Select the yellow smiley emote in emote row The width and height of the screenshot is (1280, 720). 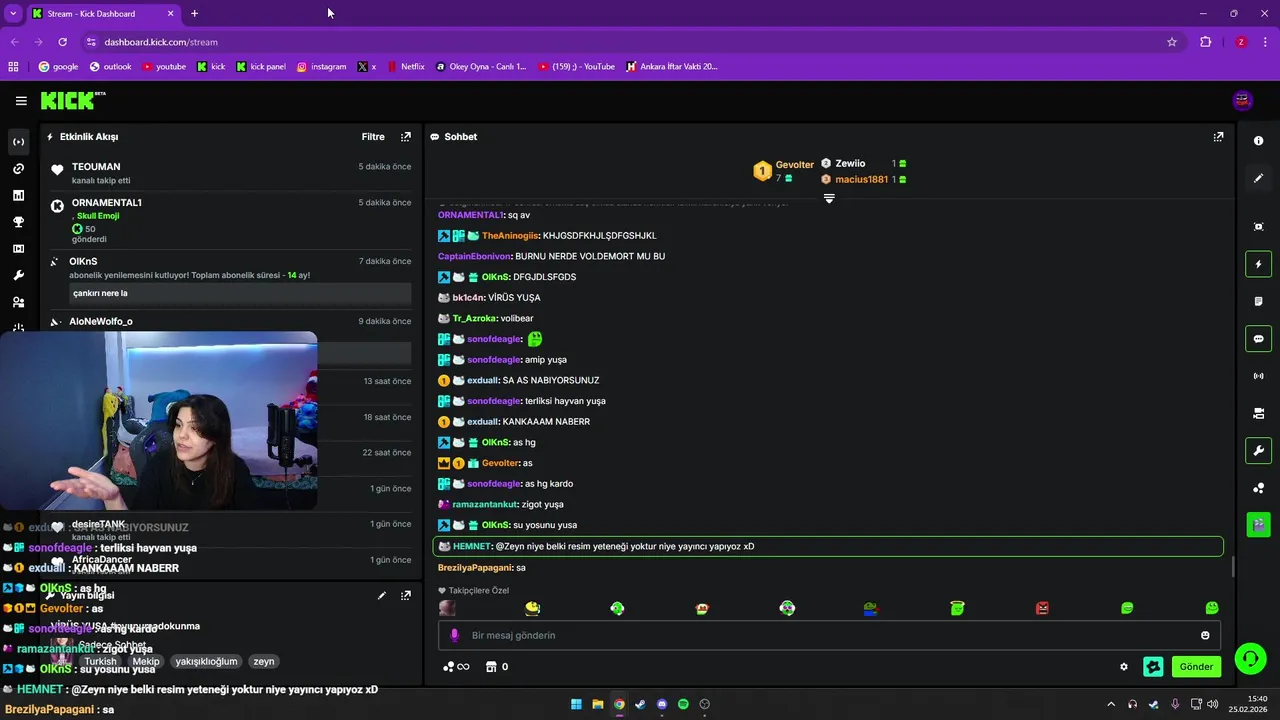coord(532,608)
